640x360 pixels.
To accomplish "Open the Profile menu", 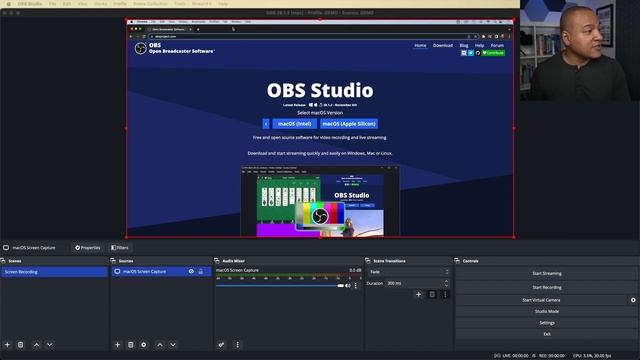I will (120, 4).
